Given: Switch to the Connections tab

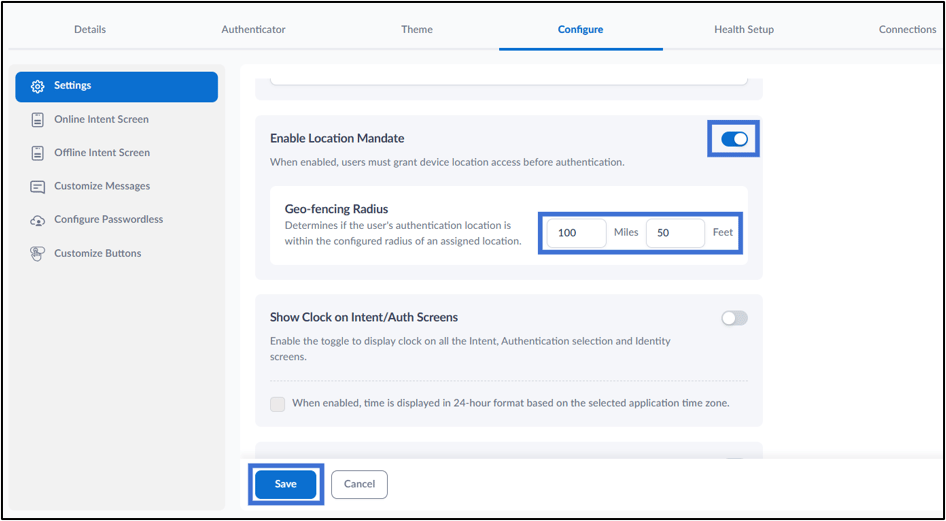Looking at the screenshot, I should (907, 29).
